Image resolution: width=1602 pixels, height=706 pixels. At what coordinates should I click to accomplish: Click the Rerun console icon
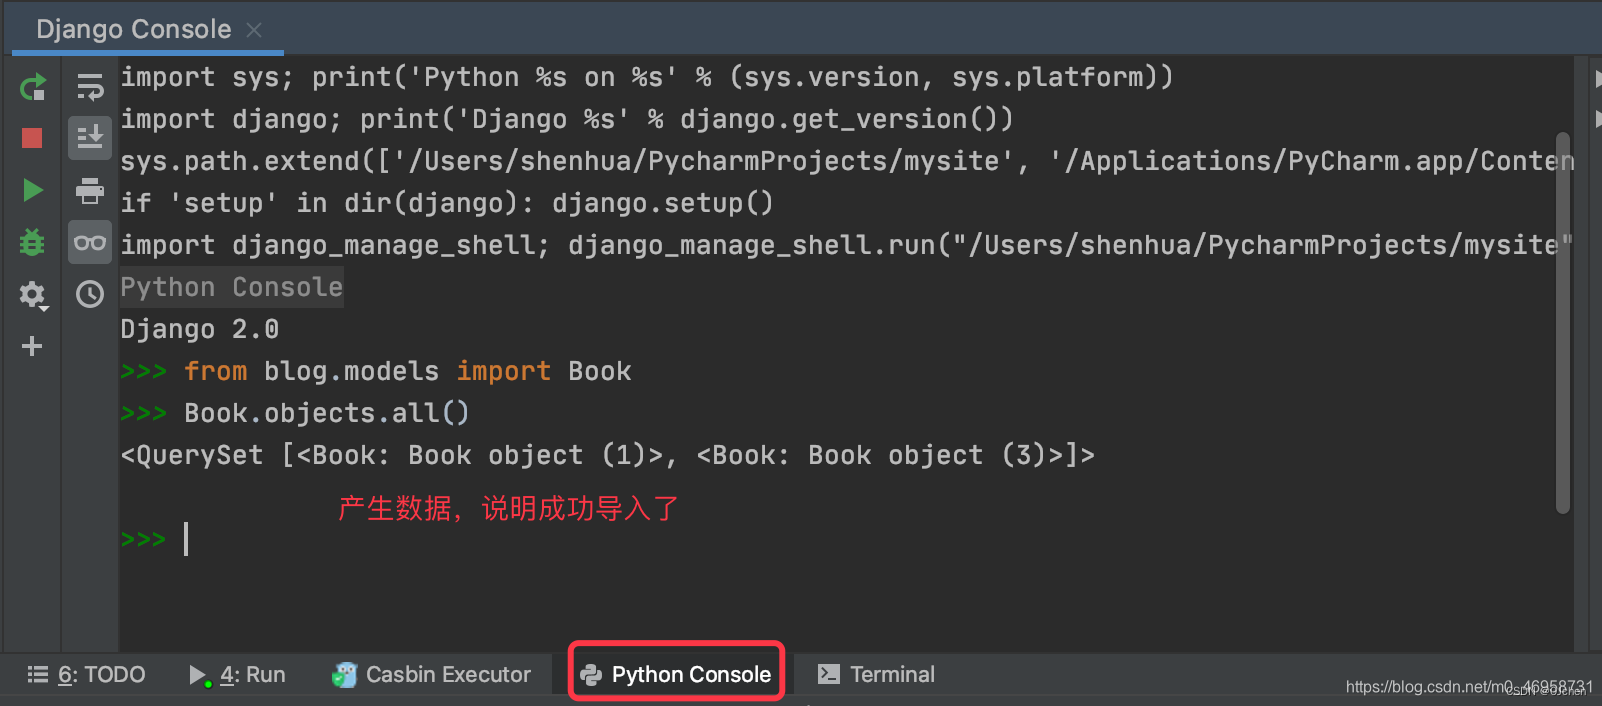pyautogui.click(x=32, y=87)
